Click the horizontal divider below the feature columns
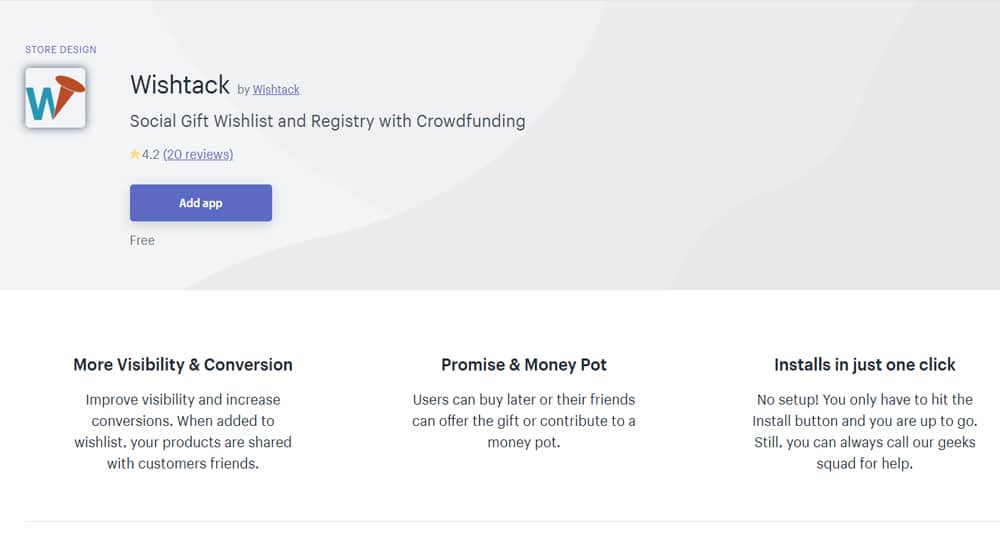Image resolution: width=1000 pixels, height=560 pixels. (x=512, y=521)
